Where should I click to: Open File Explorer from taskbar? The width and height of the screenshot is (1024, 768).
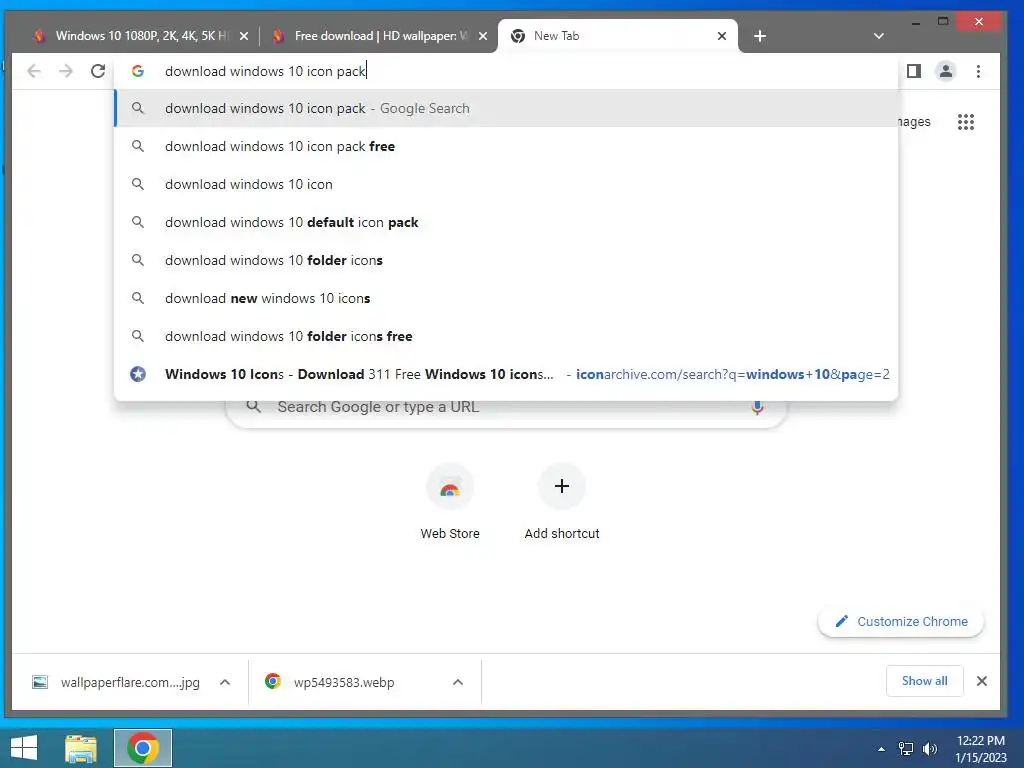[80, 748]
